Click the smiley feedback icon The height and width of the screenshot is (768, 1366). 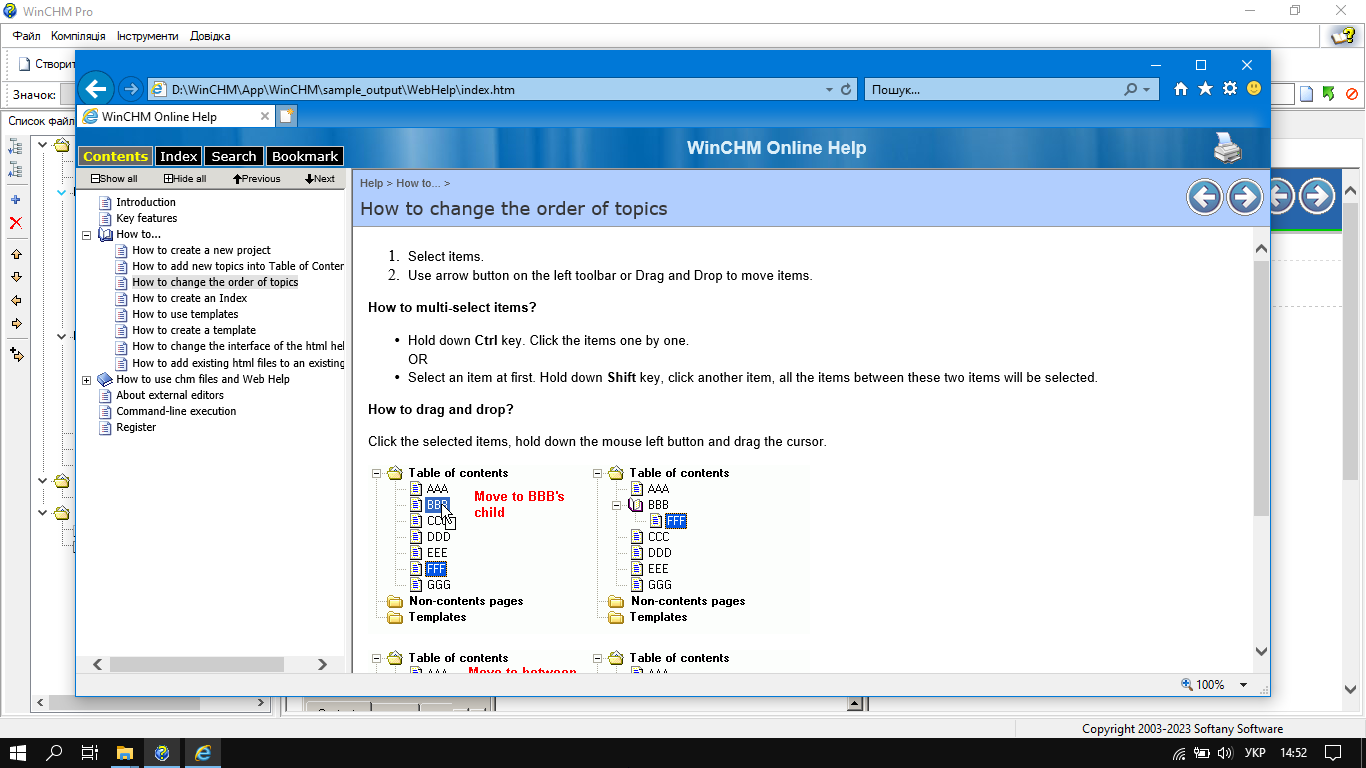coord(1254,89)
